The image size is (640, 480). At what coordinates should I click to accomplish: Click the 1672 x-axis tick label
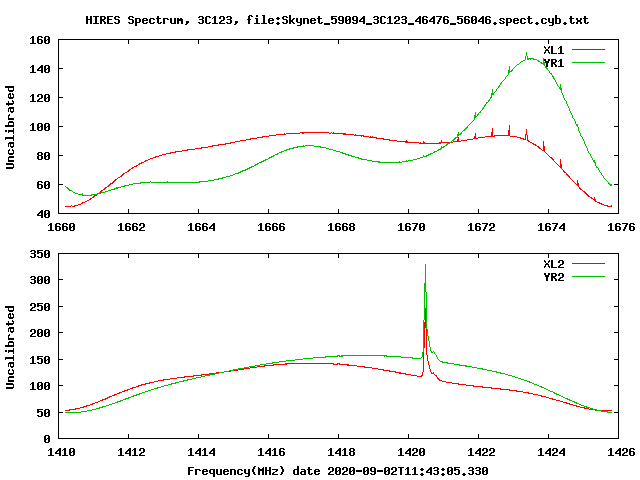coord(481,227)
